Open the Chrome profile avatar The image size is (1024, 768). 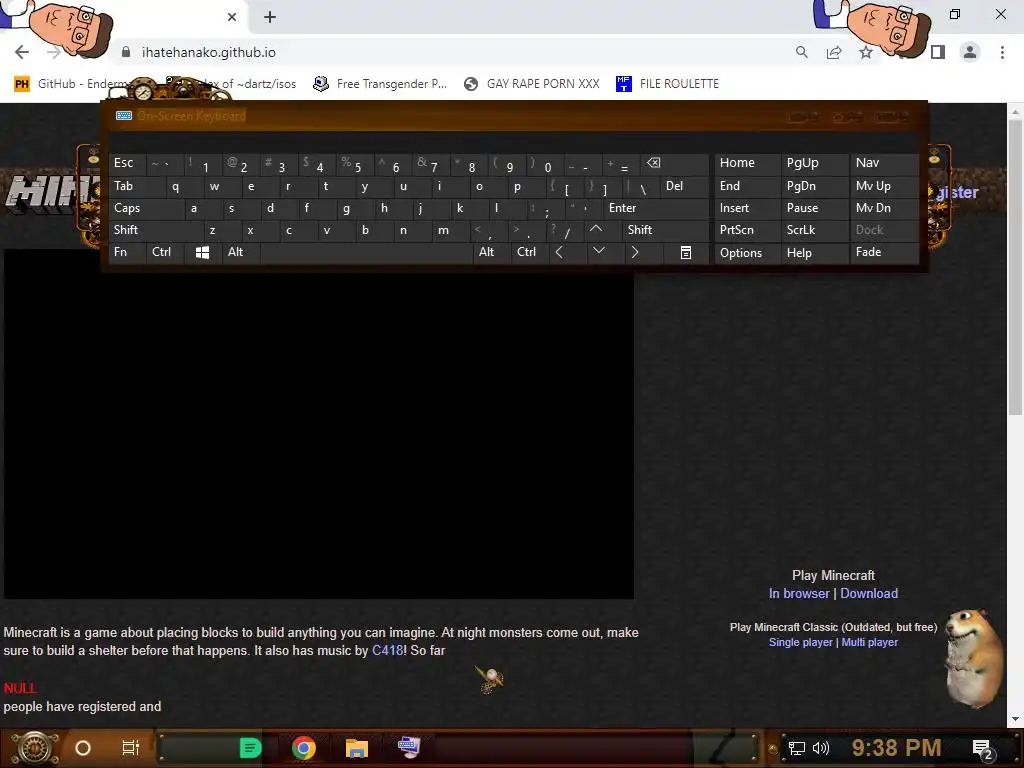[x=970, y=52]
